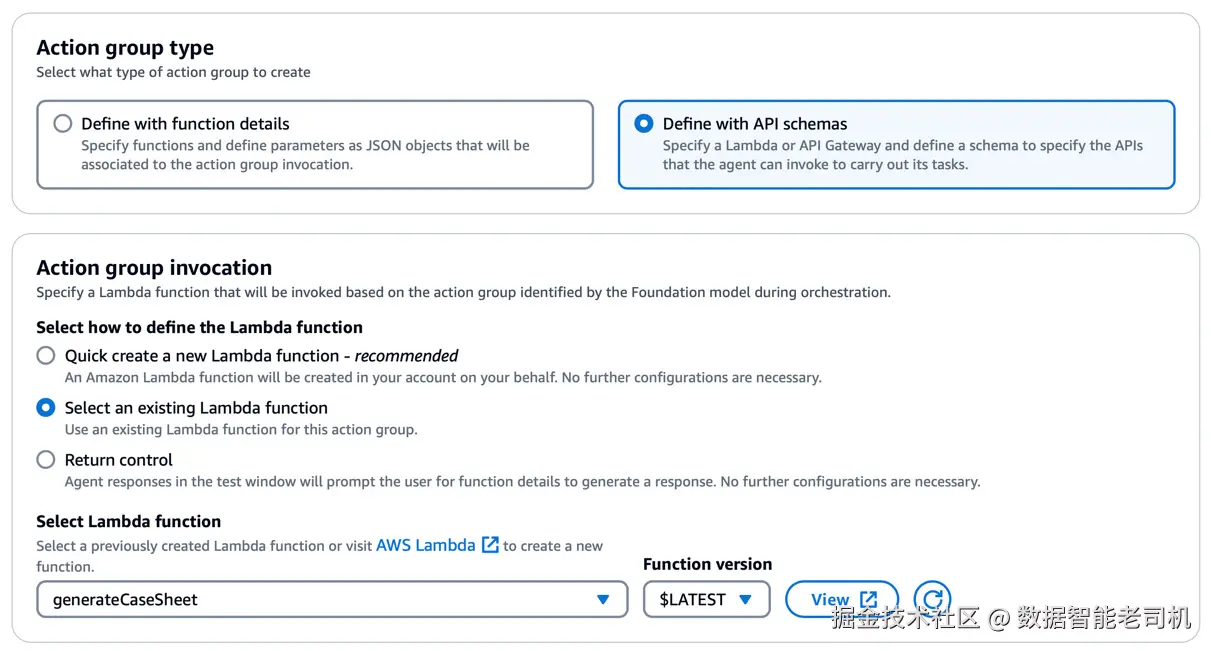The image size is (1211, 651).
Task: Click external-link icon inside View button
Action: pyautogui.click(x=868, y=599)
